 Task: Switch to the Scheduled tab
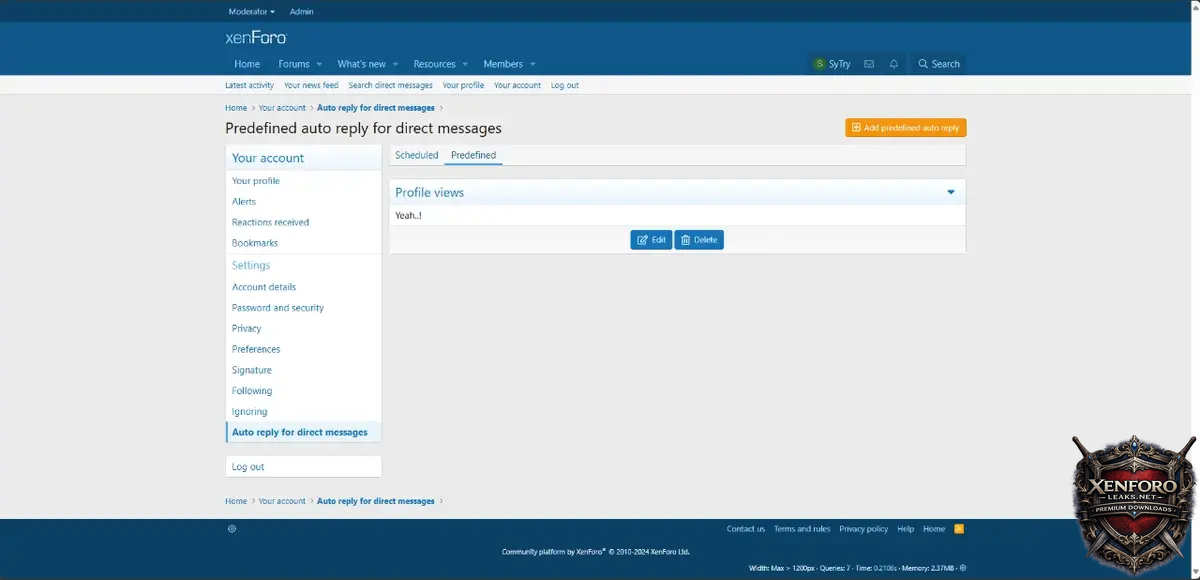[416, 155]
